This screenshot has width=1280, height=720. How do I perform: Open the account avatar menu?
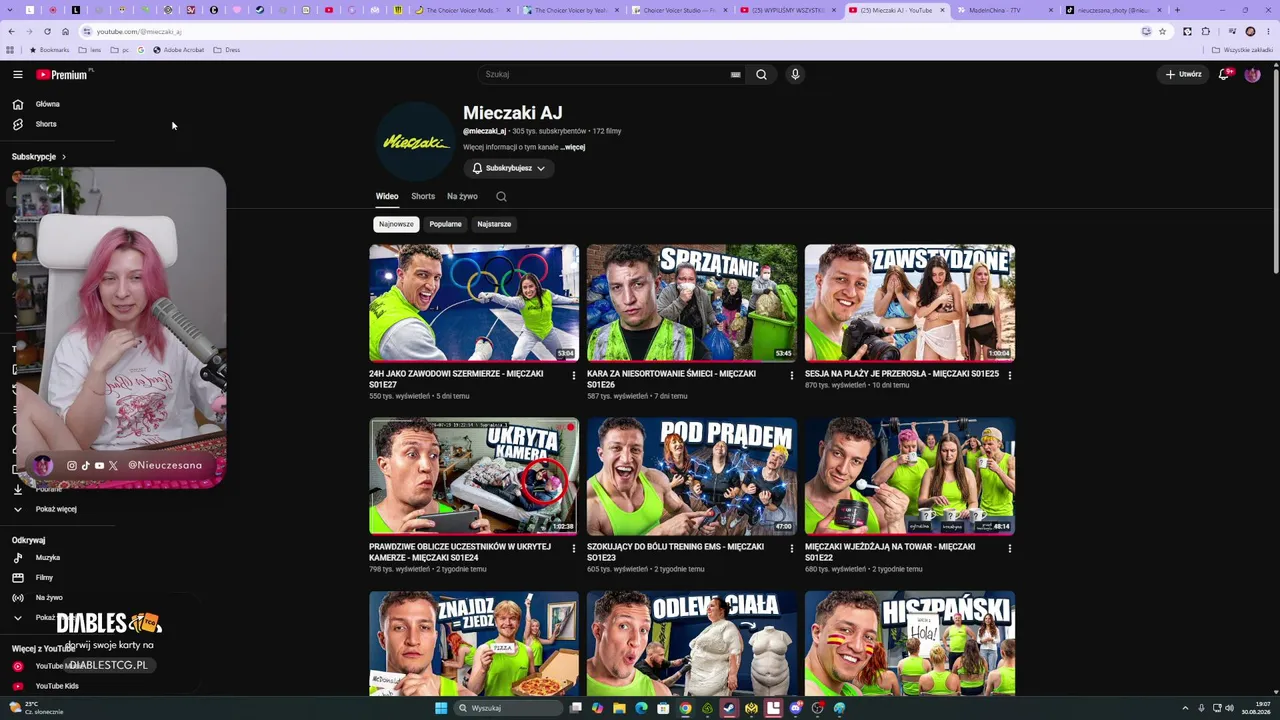point(1252,74)
